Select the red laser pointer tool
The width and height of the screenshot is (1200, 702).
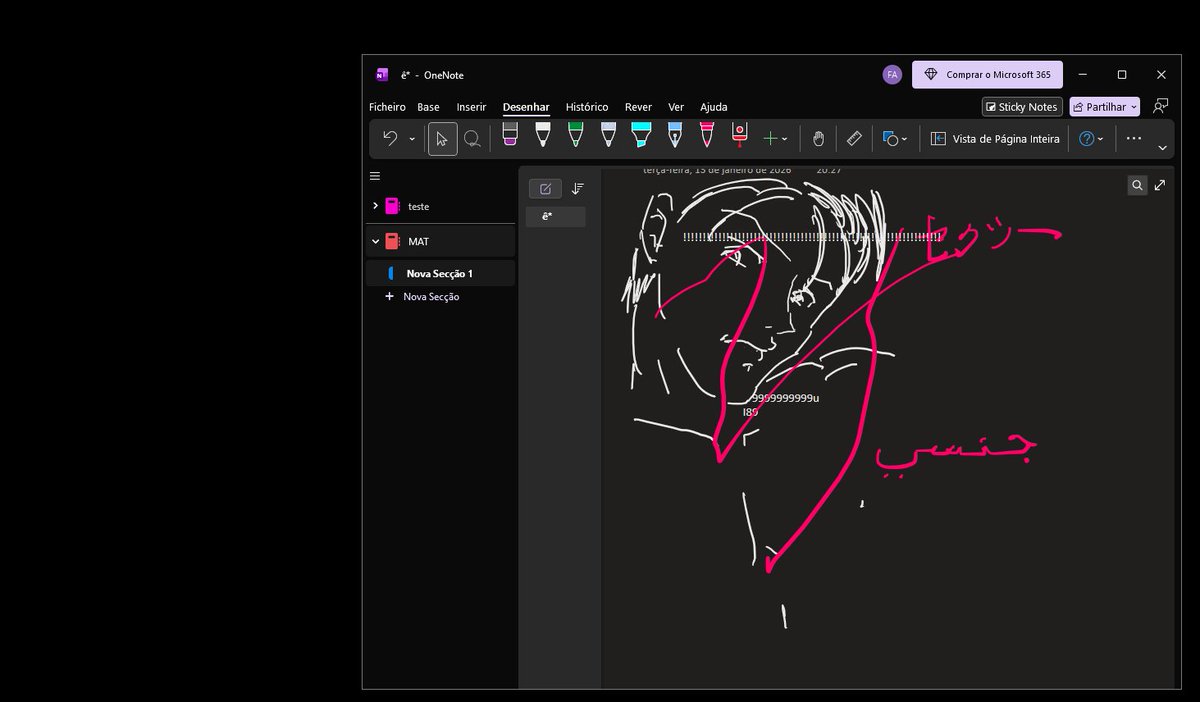tap(740, 135)
